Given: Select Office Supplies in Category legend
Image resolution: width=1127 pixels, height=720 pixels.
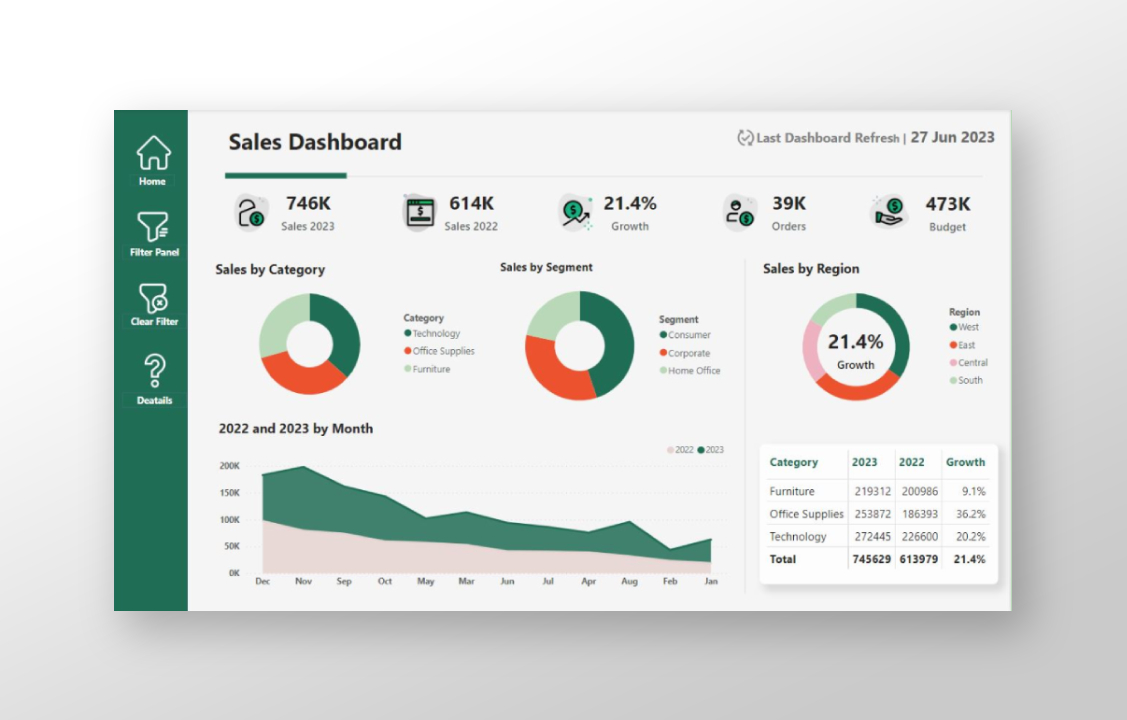Looking at the screenshot, I should point(443,351).
